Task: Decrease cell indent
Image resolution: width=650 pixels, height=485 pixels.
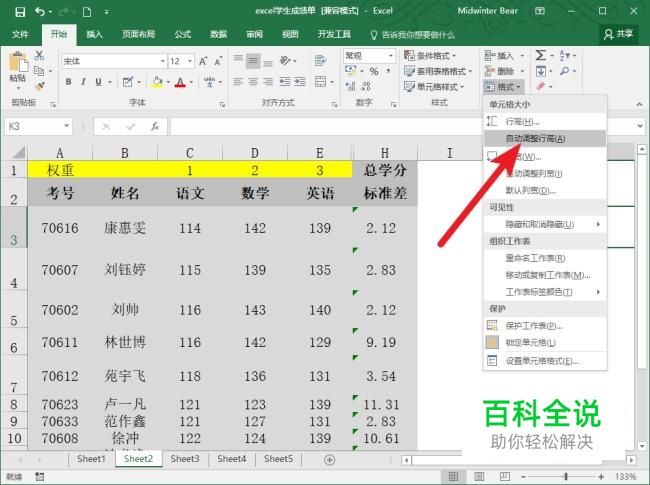Action: coord(285,82)
